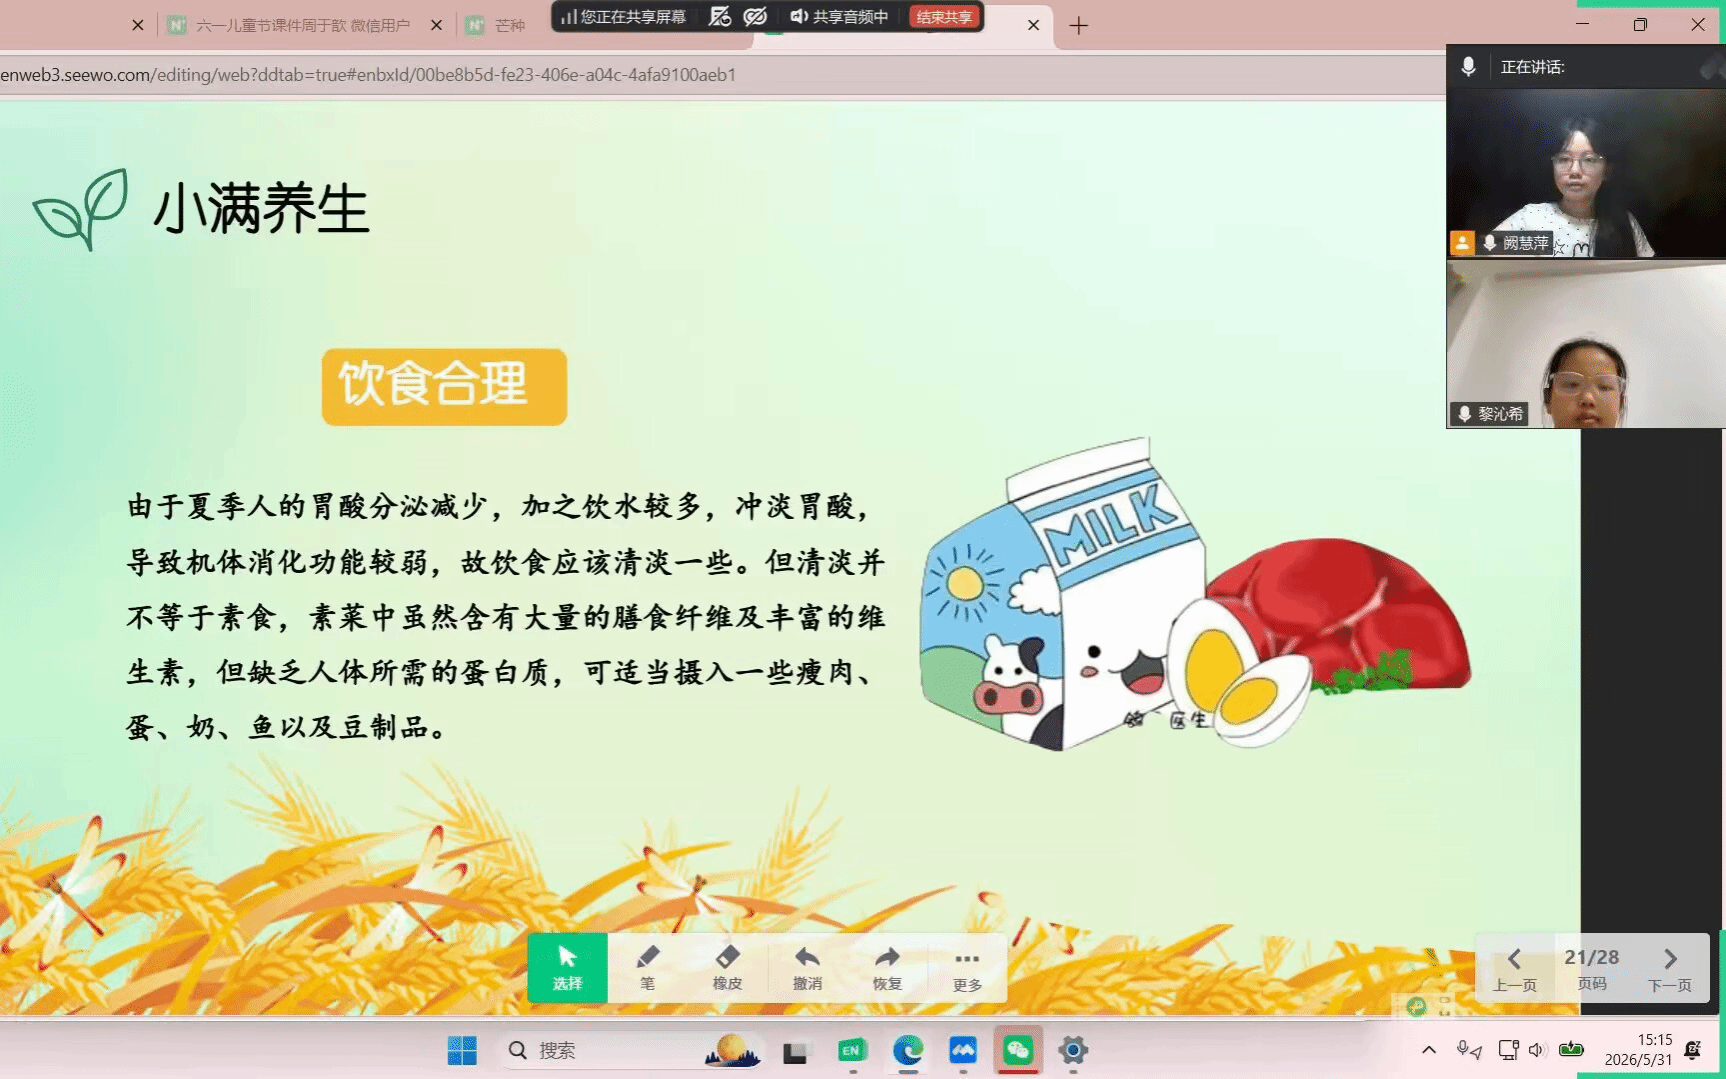Close the leftmost partially hidden tab
The height and width of the screenshot is (1079, 1726).
pyautogui.click(x=137, y=25)
